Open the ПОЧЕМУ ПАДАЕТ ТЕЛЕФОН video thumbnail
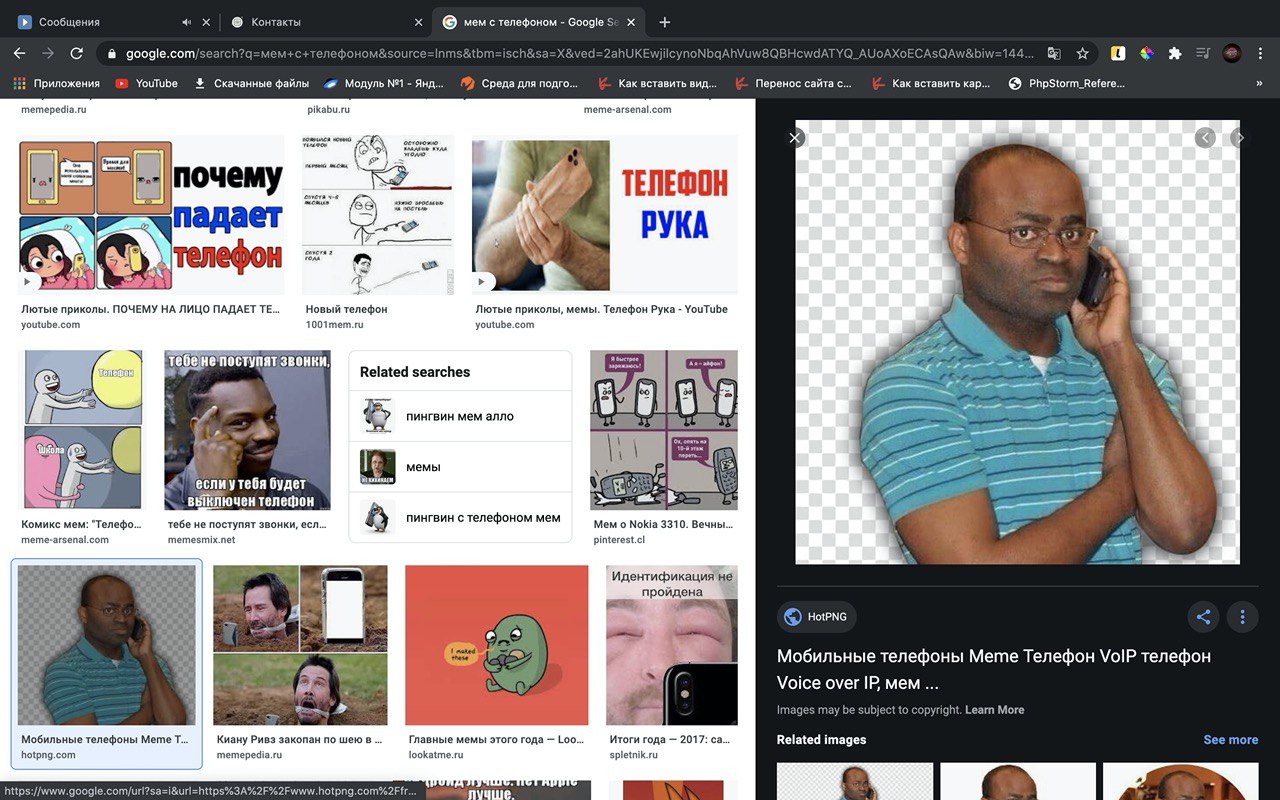This screenshot has width=1280, height=800. 151,215
